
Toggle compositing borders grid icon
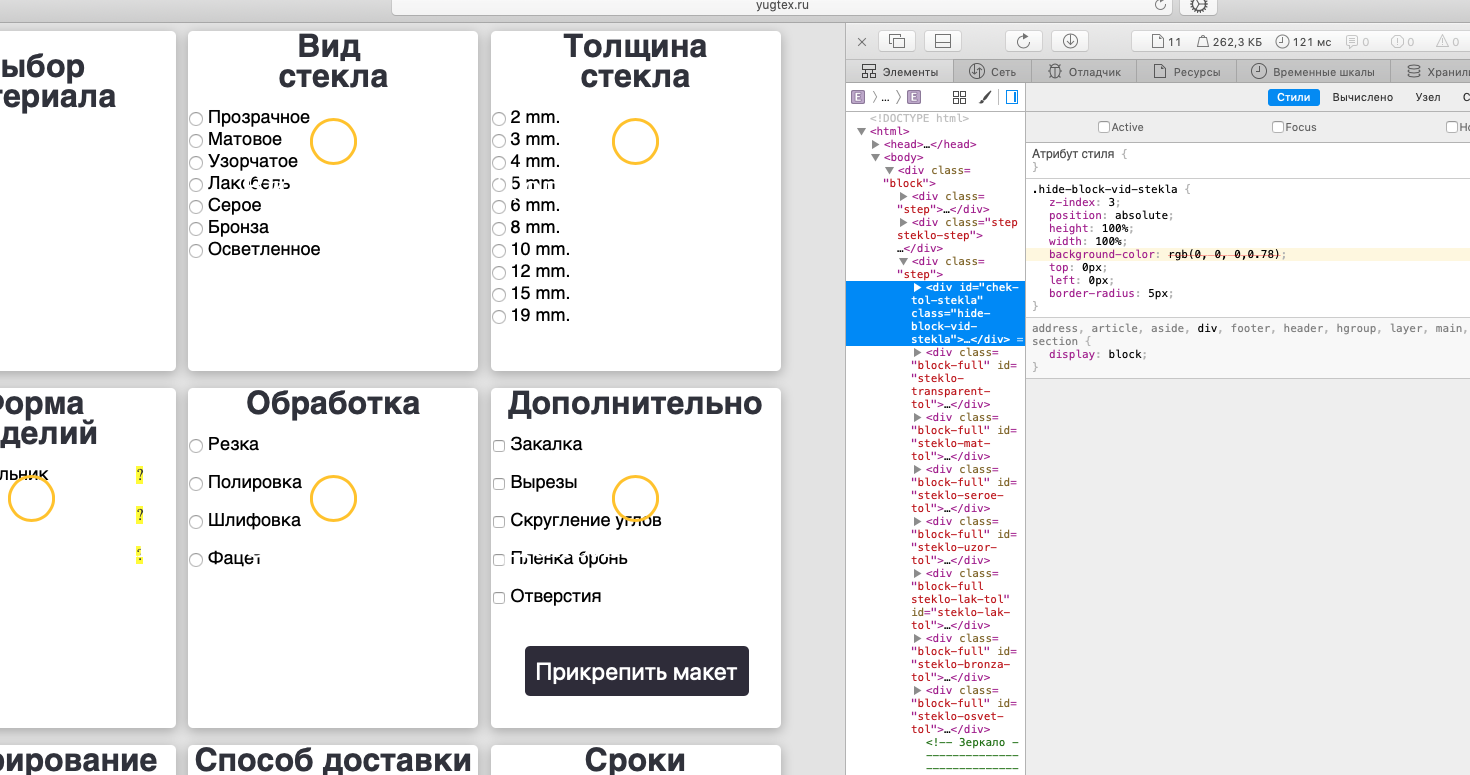click(960, 97)
